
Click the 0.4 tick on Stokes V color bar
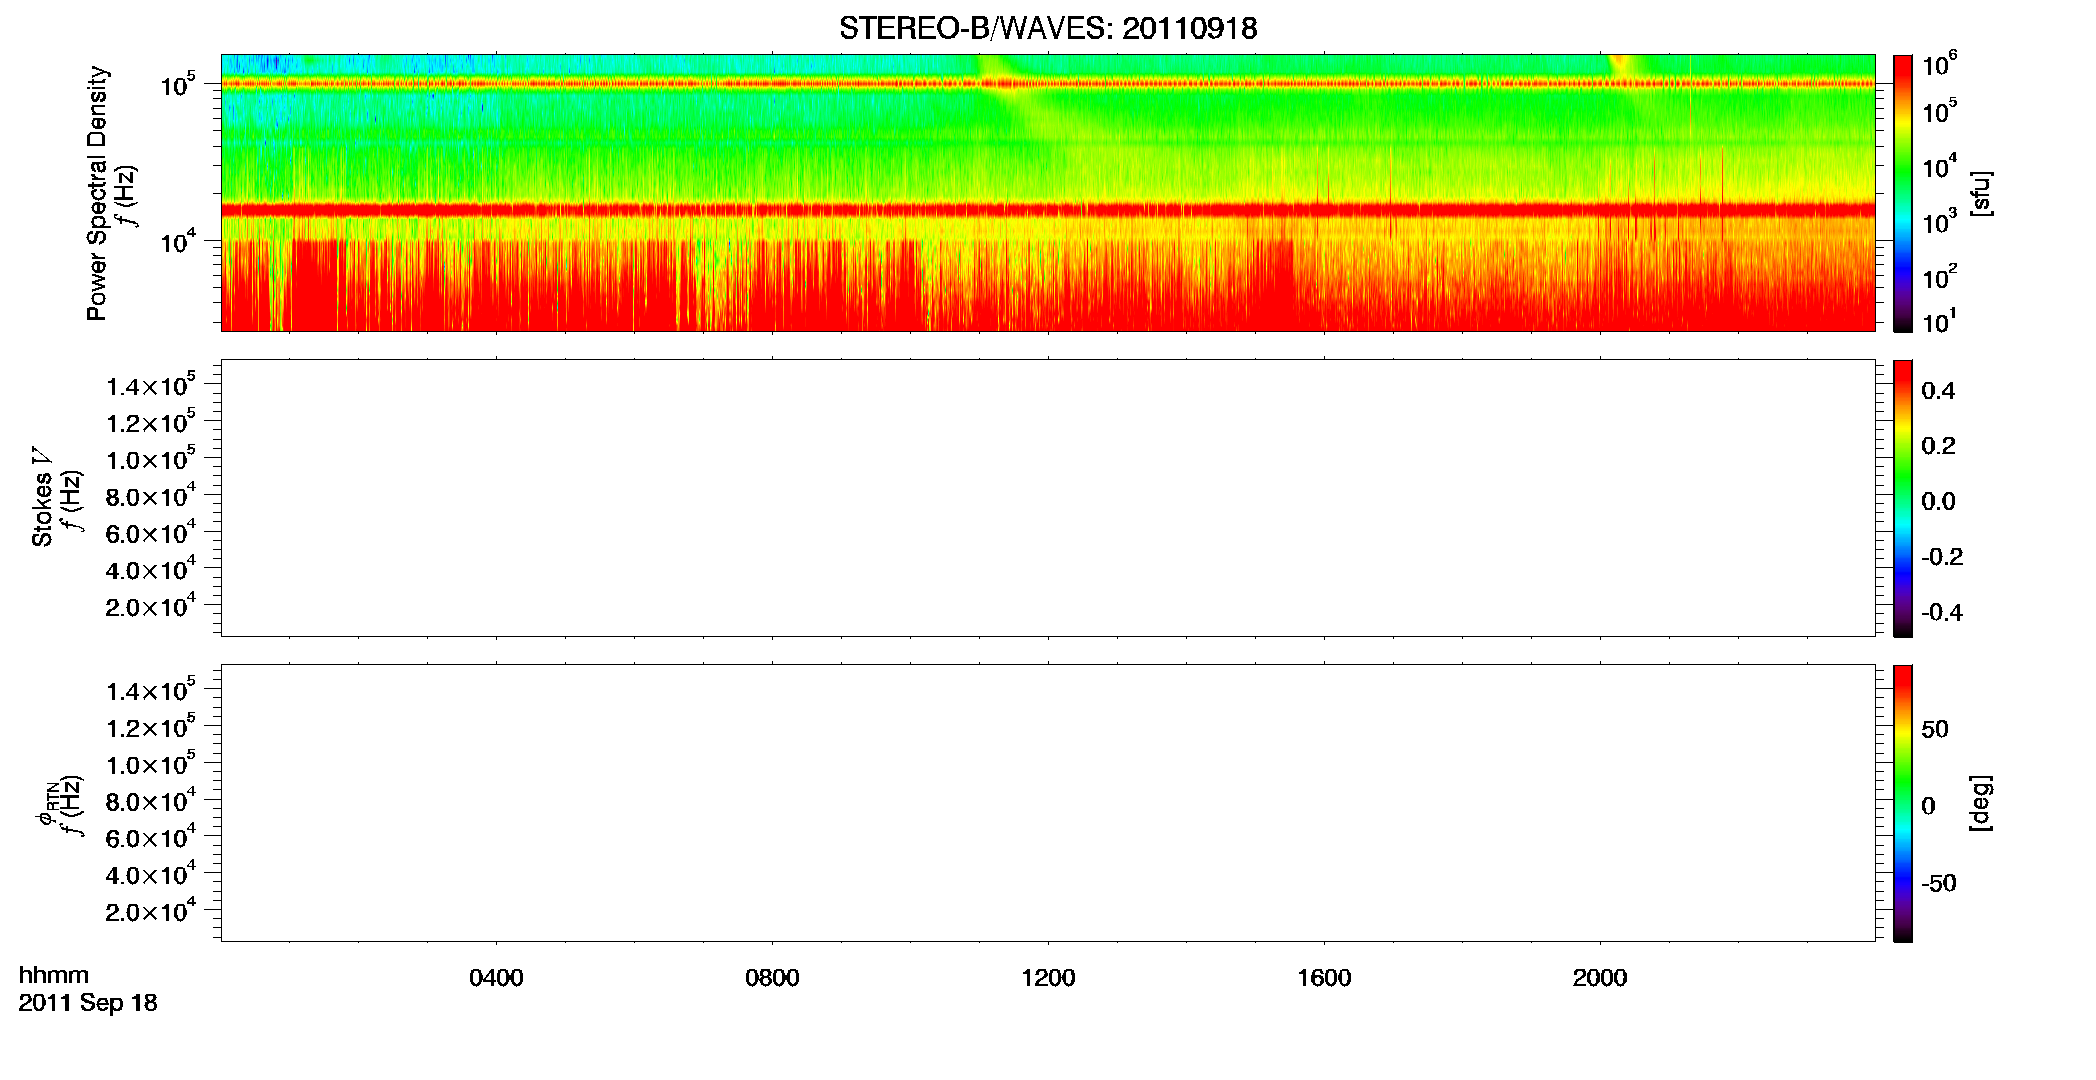pyautogui.click(x=1938, y=391)
